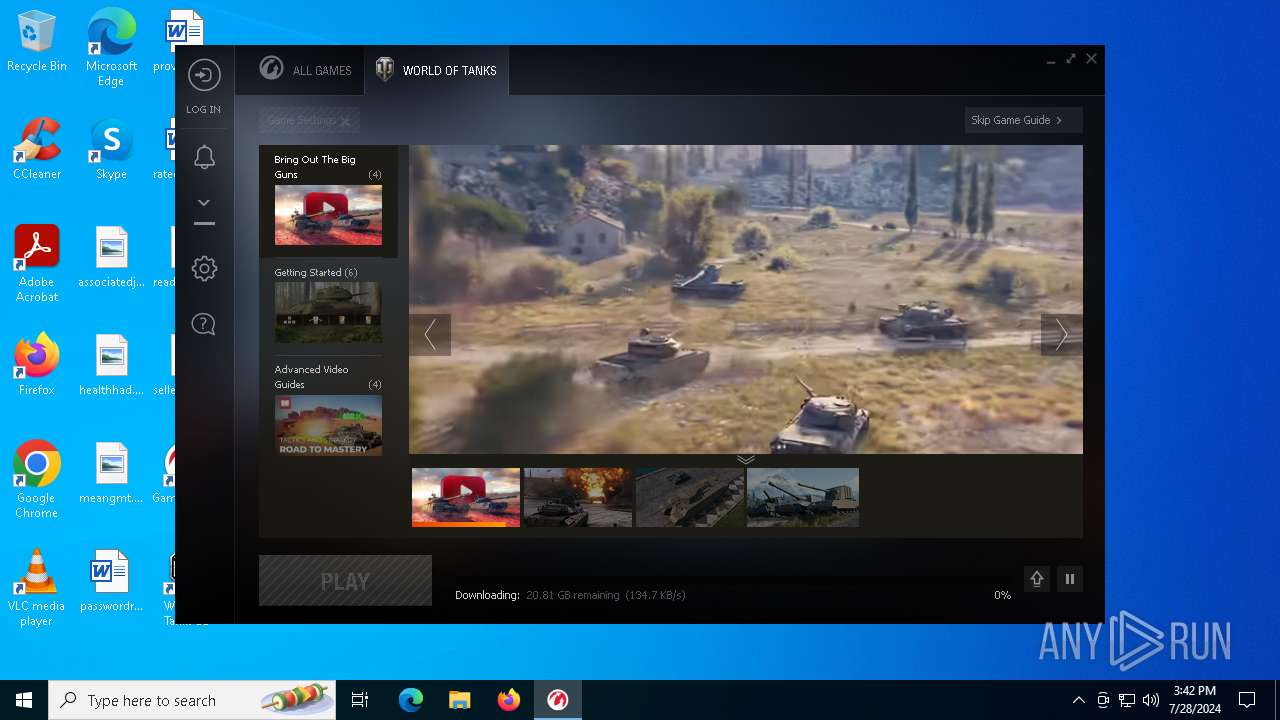
Task: Select the snowy artillery video thumbnail
Action: [803, 497]
